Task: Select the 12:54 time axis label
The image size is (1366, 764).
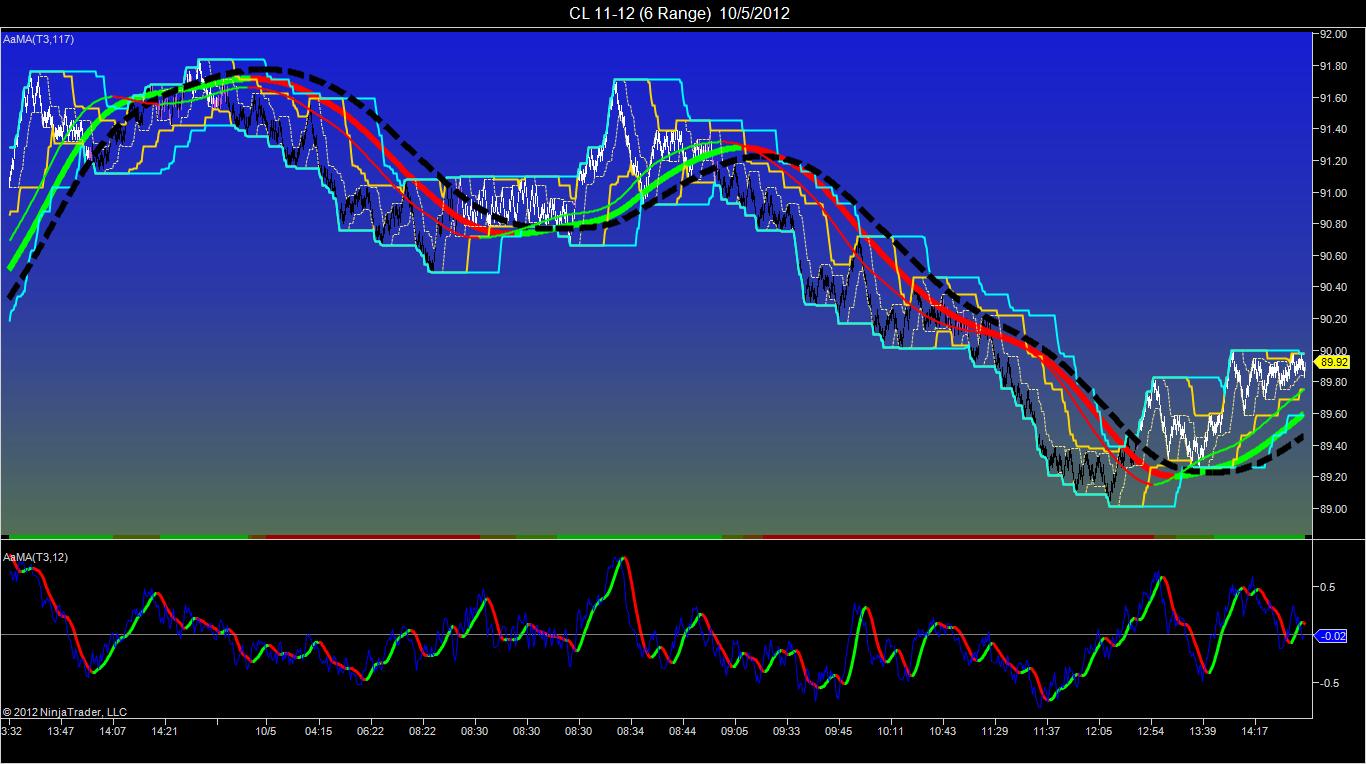Action: point(1151,731)
